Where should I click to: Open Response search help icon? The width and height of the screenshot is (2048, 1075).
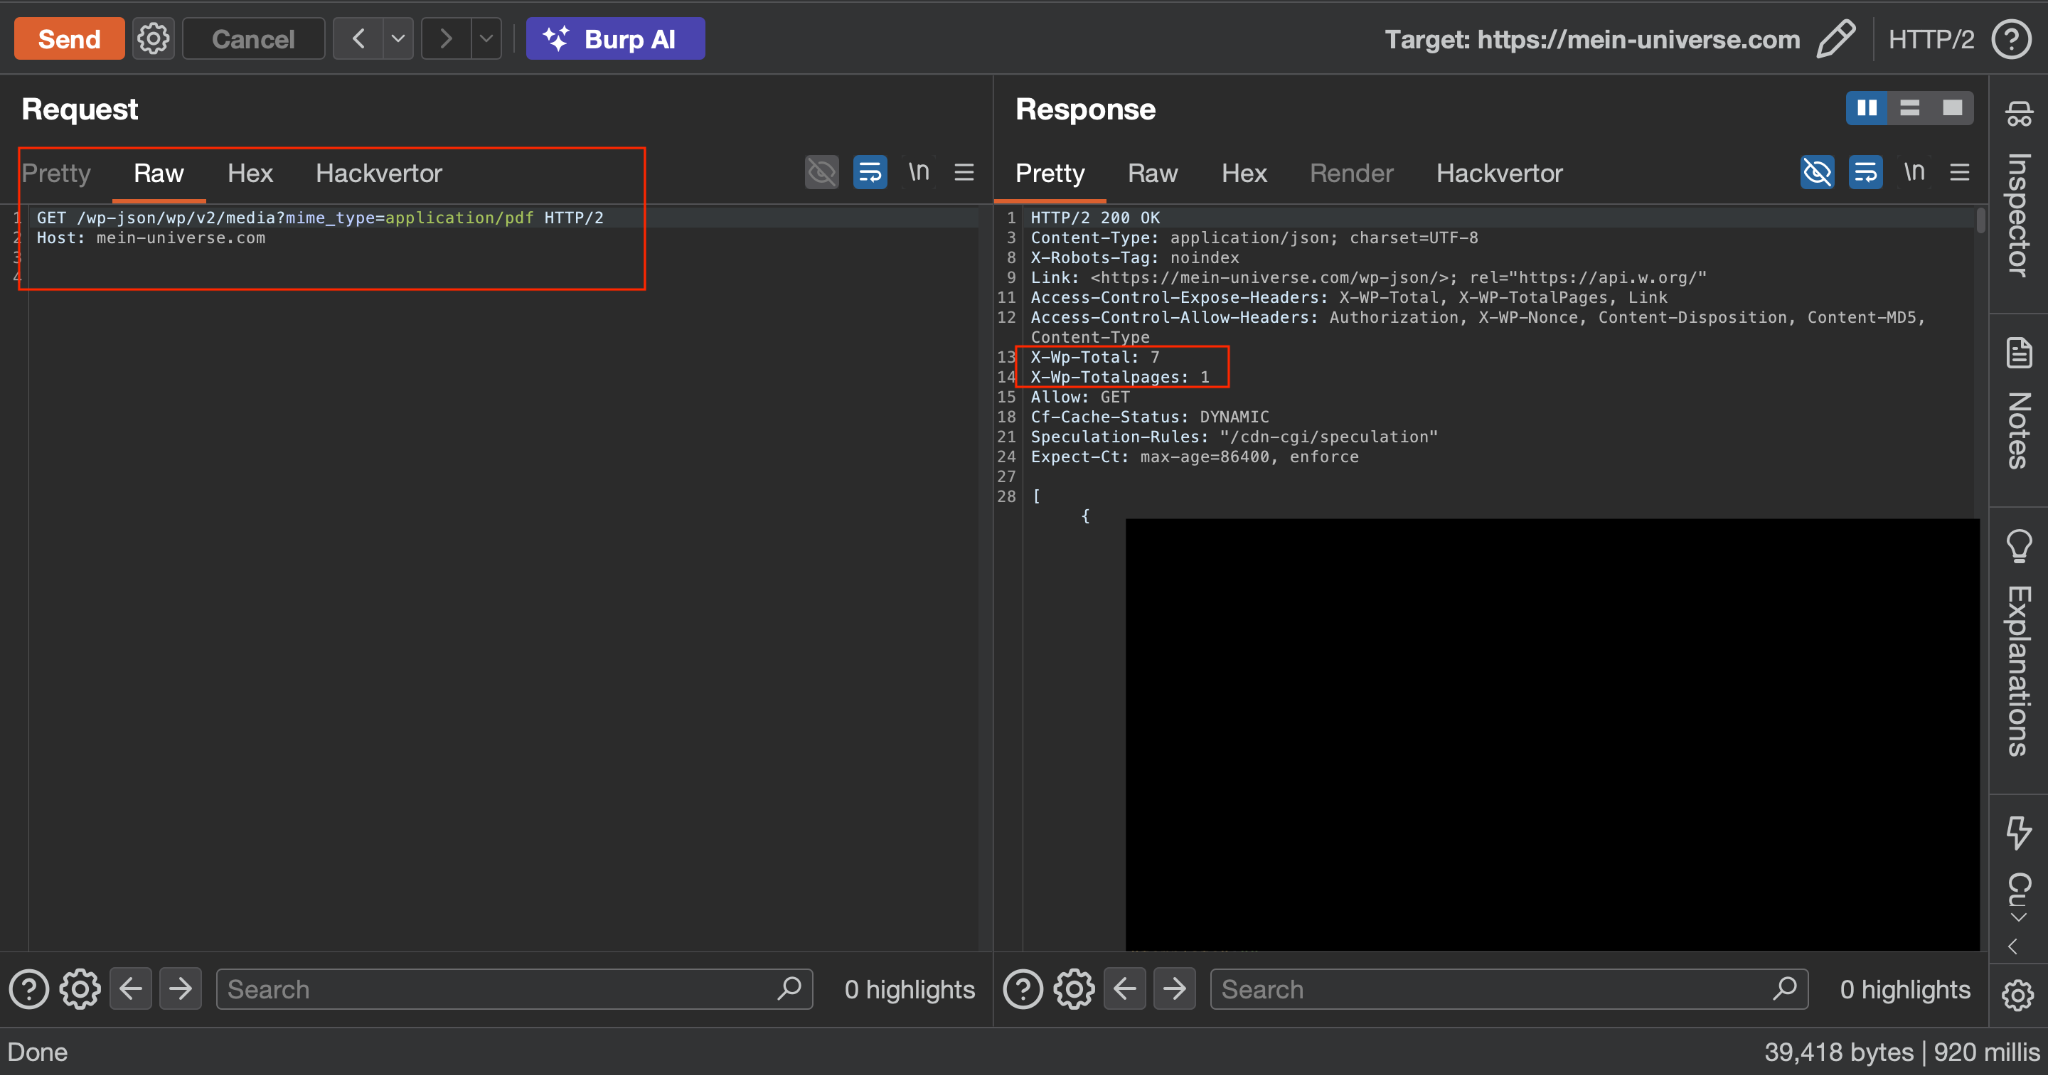point(1023,989)
